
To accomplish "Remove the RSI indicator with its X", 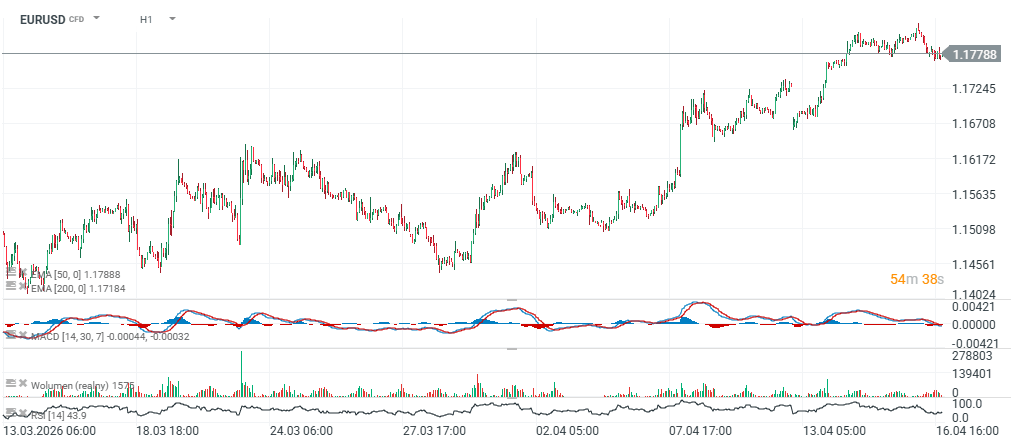I will [22, 412].
